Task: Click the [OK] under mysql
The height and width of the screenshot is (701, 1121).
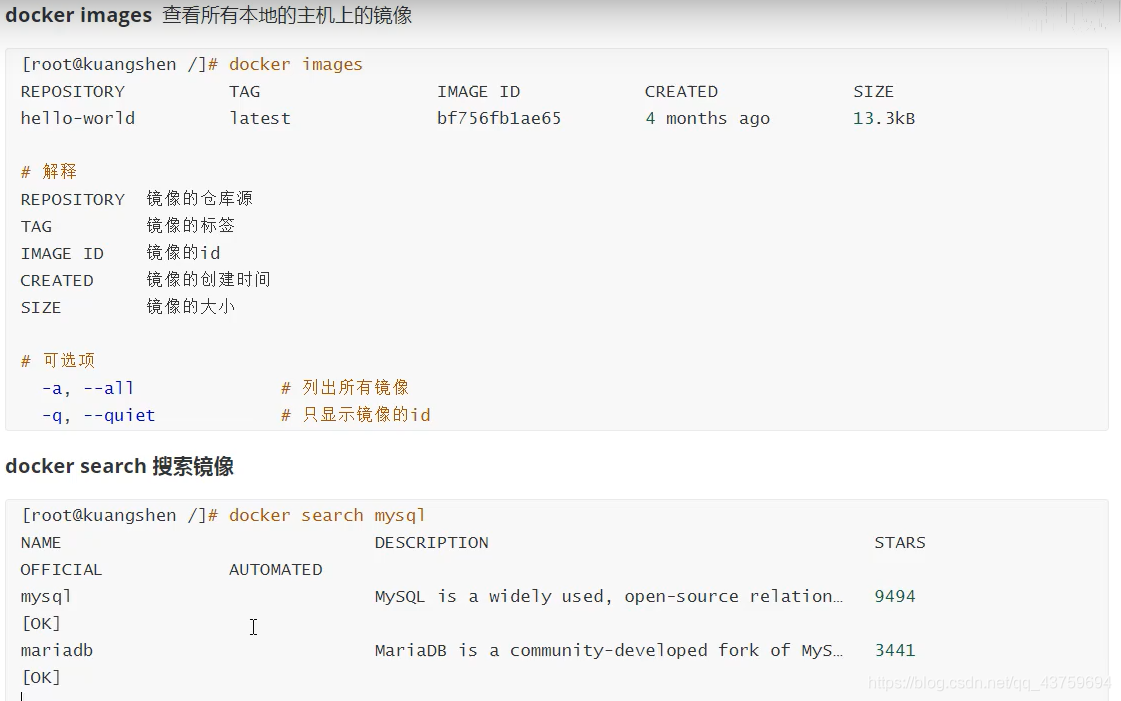Action: coord(41,623)
